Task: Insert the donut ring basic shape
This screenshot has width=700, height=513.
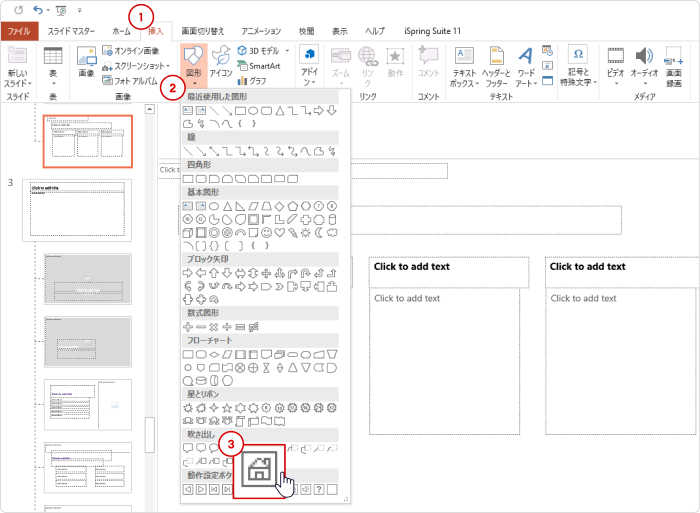Action: point(214,233)
